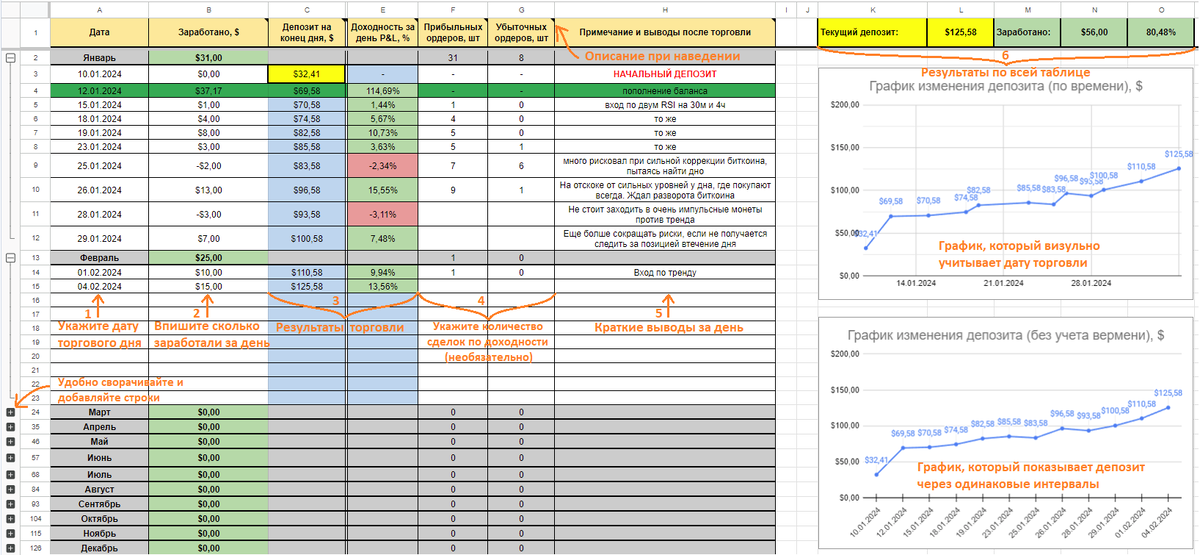This screenshot has height=555, width=1200.
Task: Click 'Примечание и выводы после торговли' header
Action: point(665,33)
